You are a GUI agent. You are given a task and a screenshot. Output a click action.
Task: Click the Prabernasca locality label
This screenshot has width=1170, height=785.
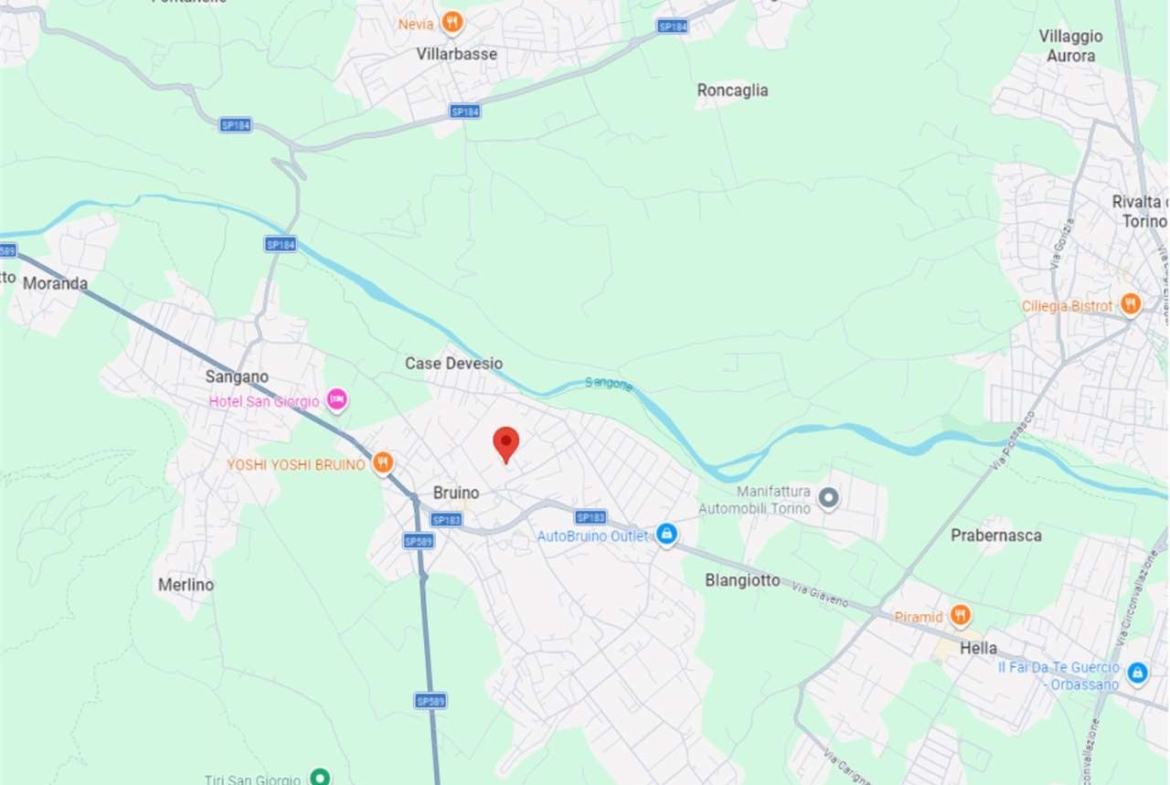(x=995, y=535)
